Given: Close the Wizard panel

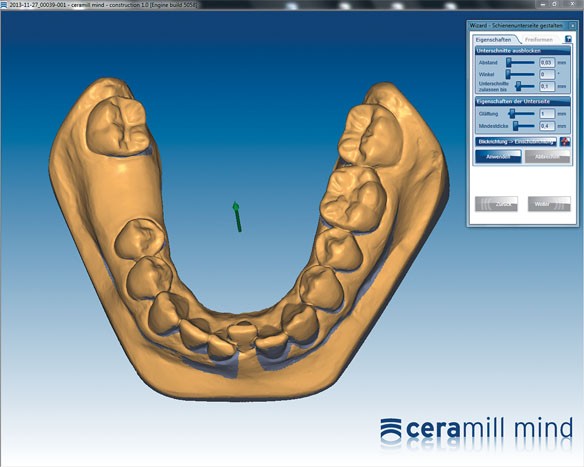Looking at the screenshot, I should click(572, 25).
